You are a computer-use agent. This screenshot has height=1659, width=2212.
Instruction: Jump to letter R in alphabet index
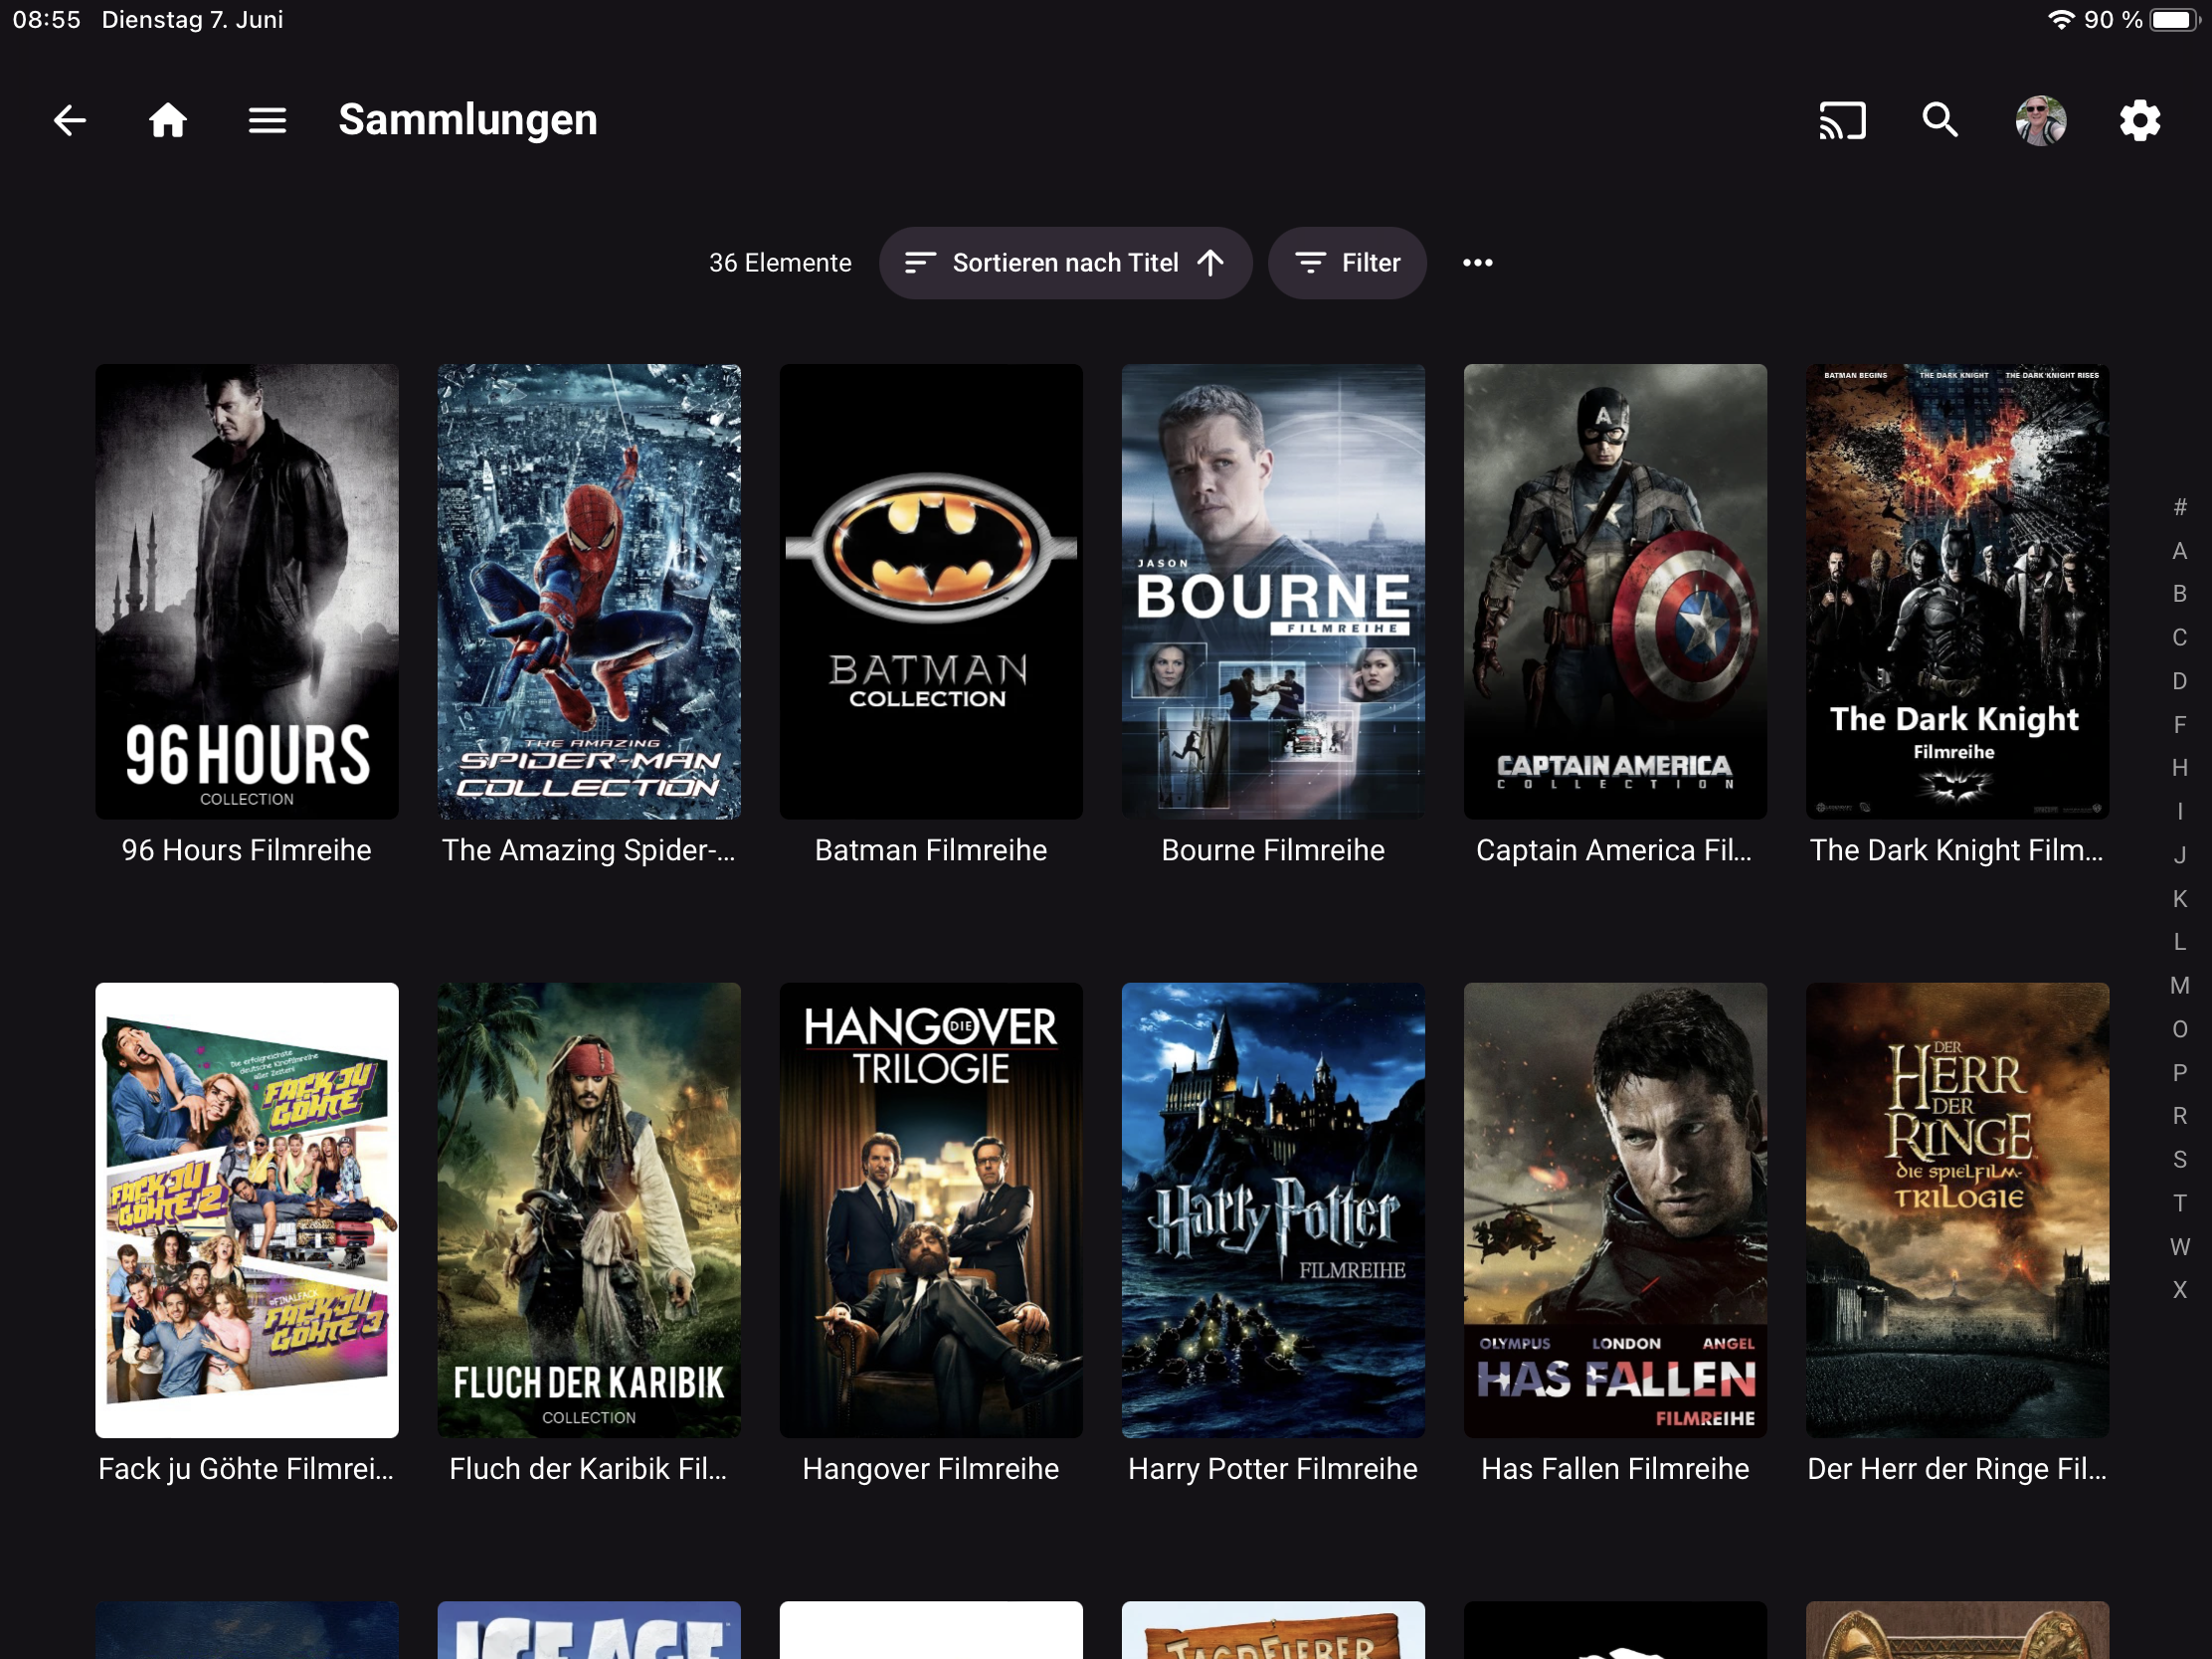(x=2180, y=1116)
